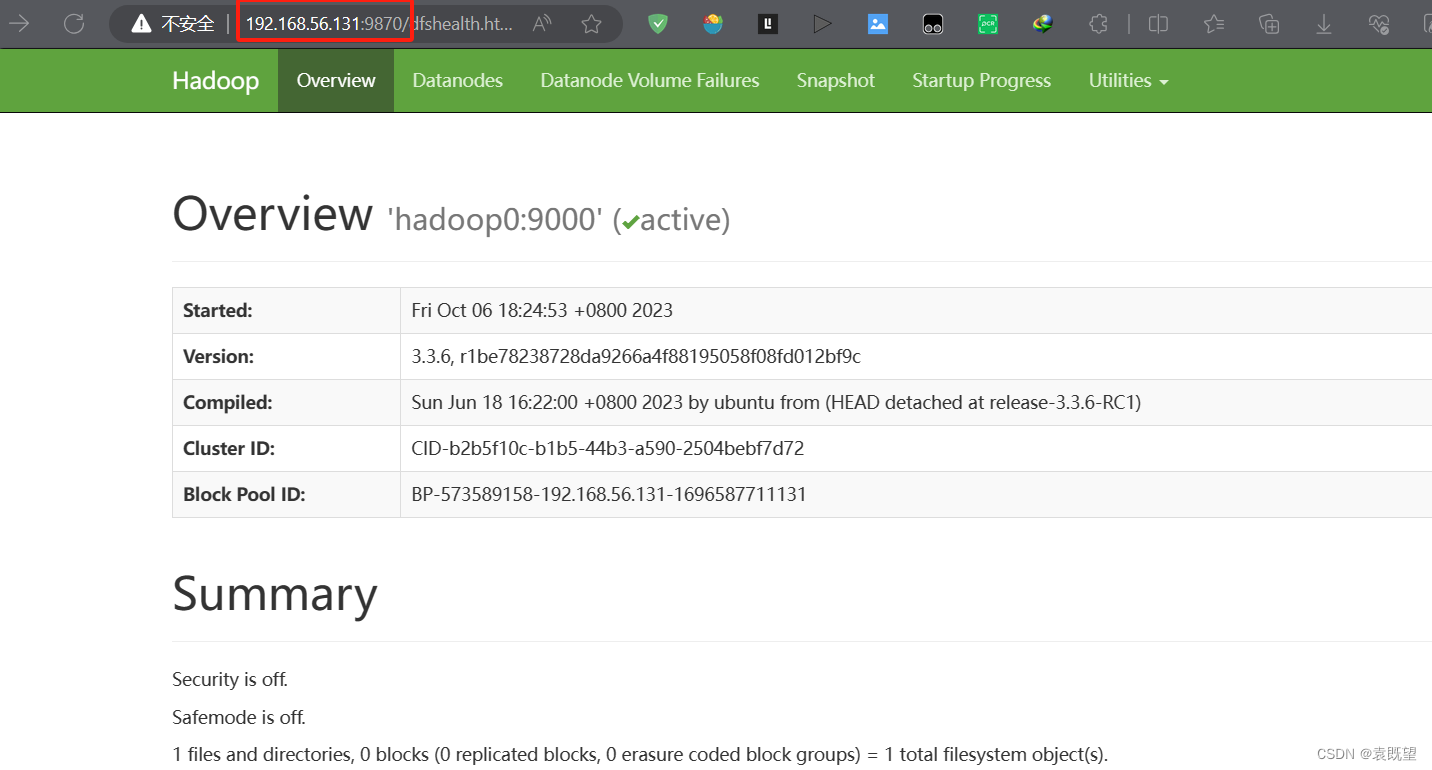Click the version value starting with 3.3.6
The width and height of the screenshot is (1432, 770).
(636, 357)
